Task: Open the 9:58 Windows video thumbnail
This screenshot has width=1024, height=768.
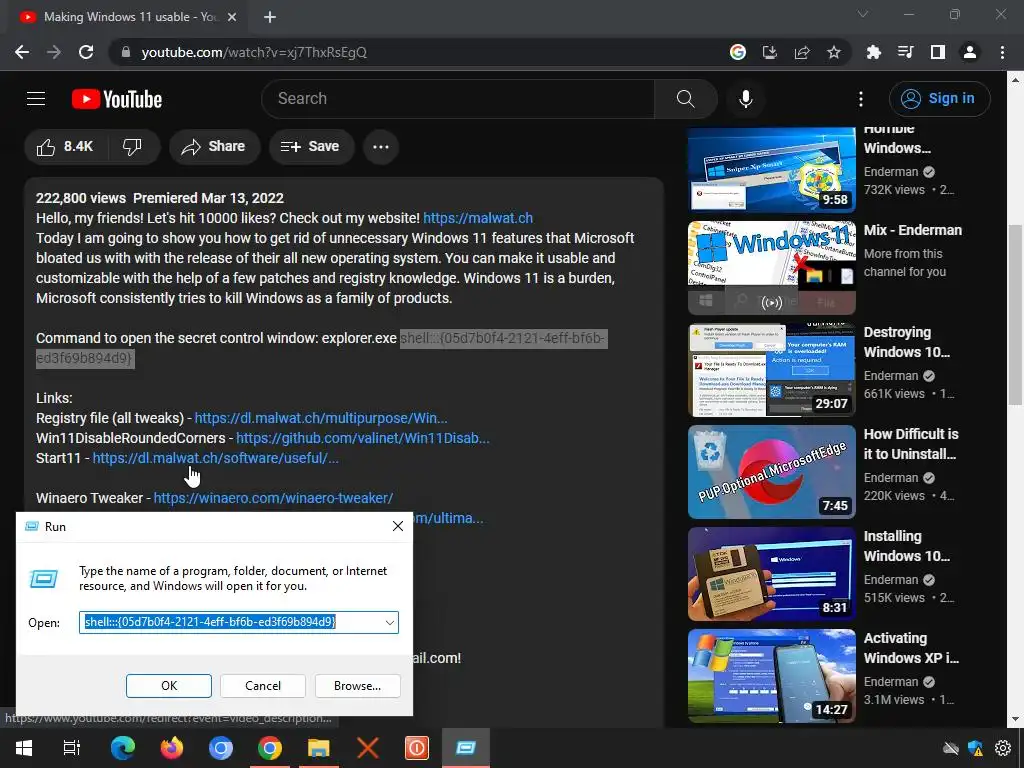Action: [772, 170]
